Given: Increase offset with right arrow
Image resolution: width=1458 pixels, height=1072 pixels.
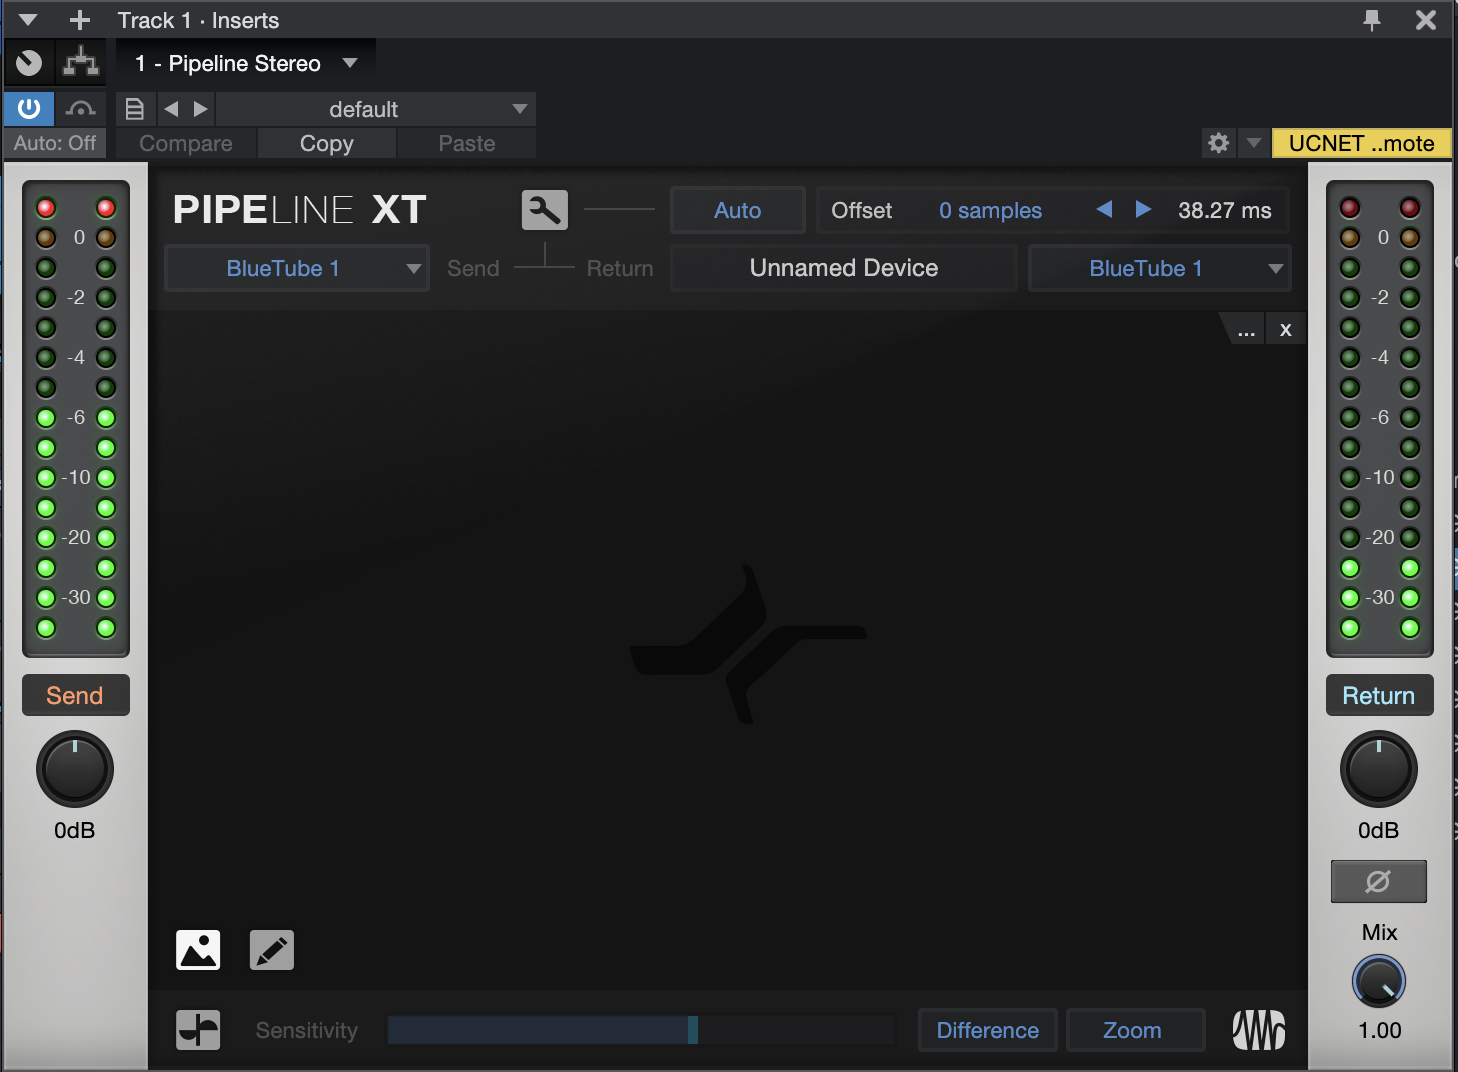Looking at the screenshot, I should [1143, 210].
